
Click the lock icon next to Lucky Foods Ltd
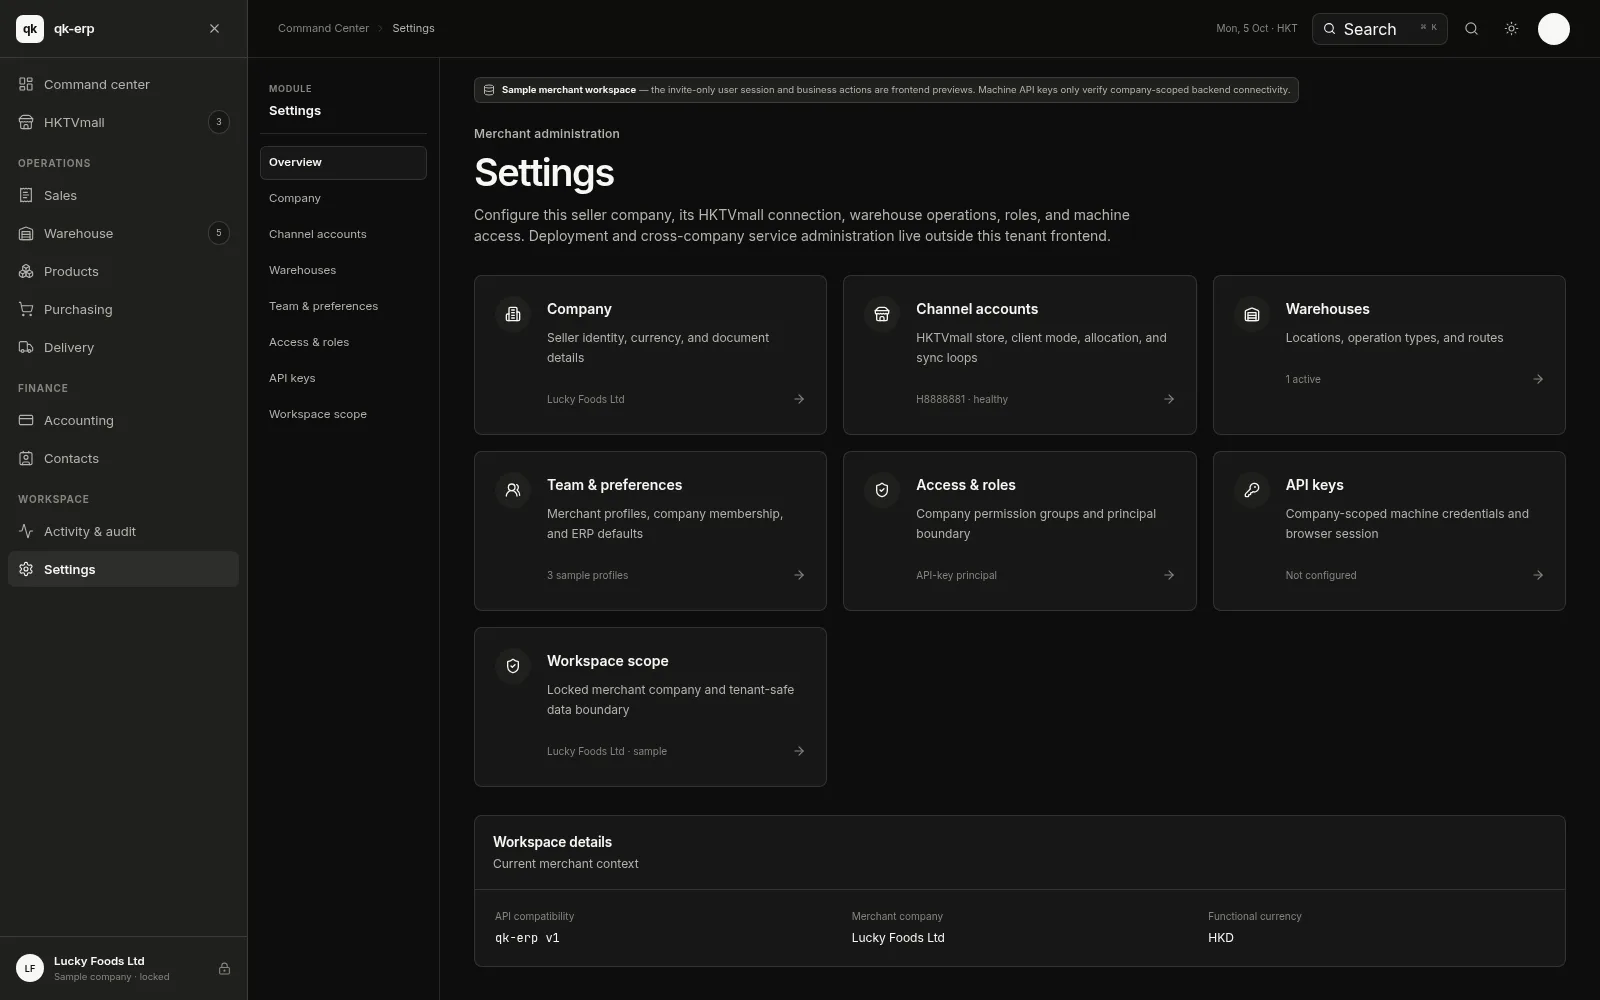pyautogui.click(x=224, y=968)
